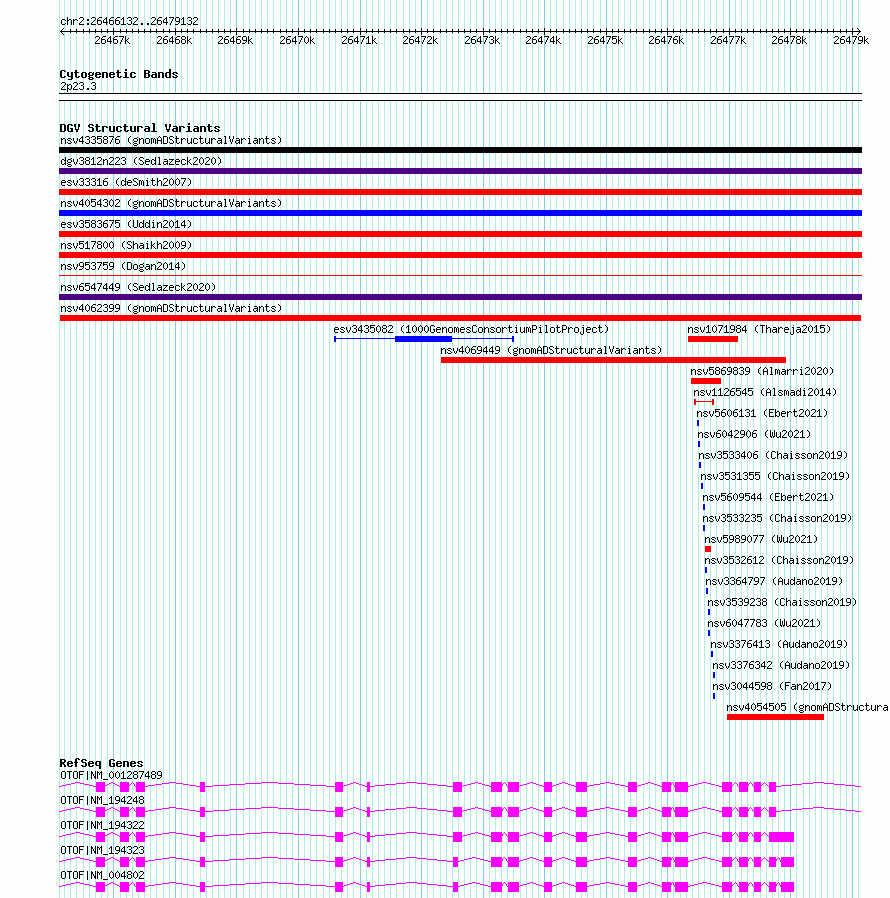Click the 26473k ruler position
This screenshot has width=890, height=898.
point(482,40)
